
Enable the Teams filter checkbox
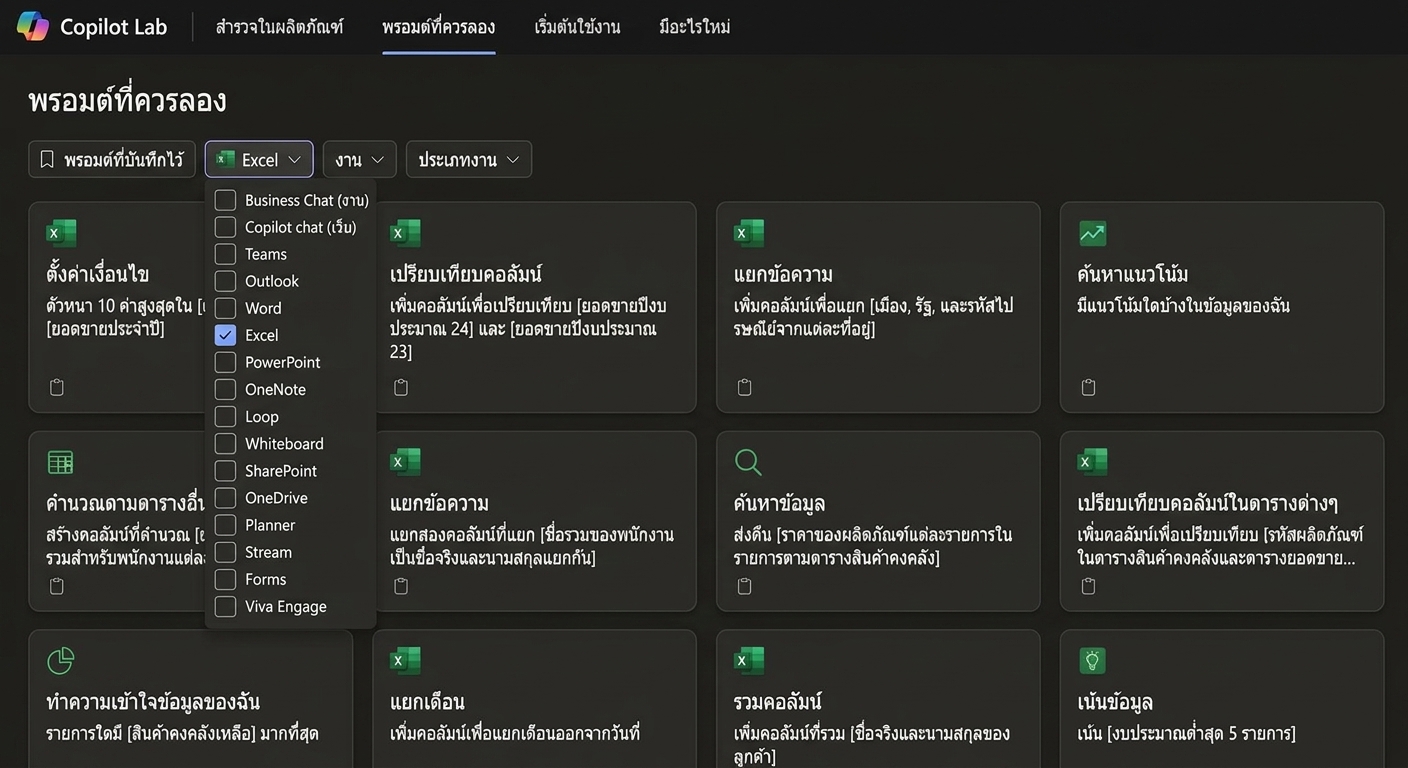point(226,254)
